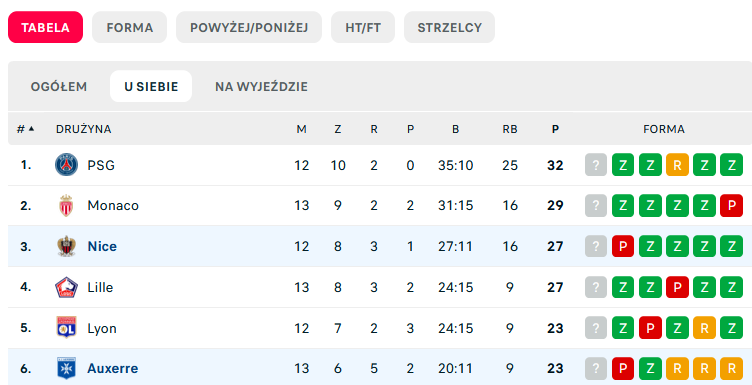
Task: Click PSG's orange R form badge
Action: (677, 165)
